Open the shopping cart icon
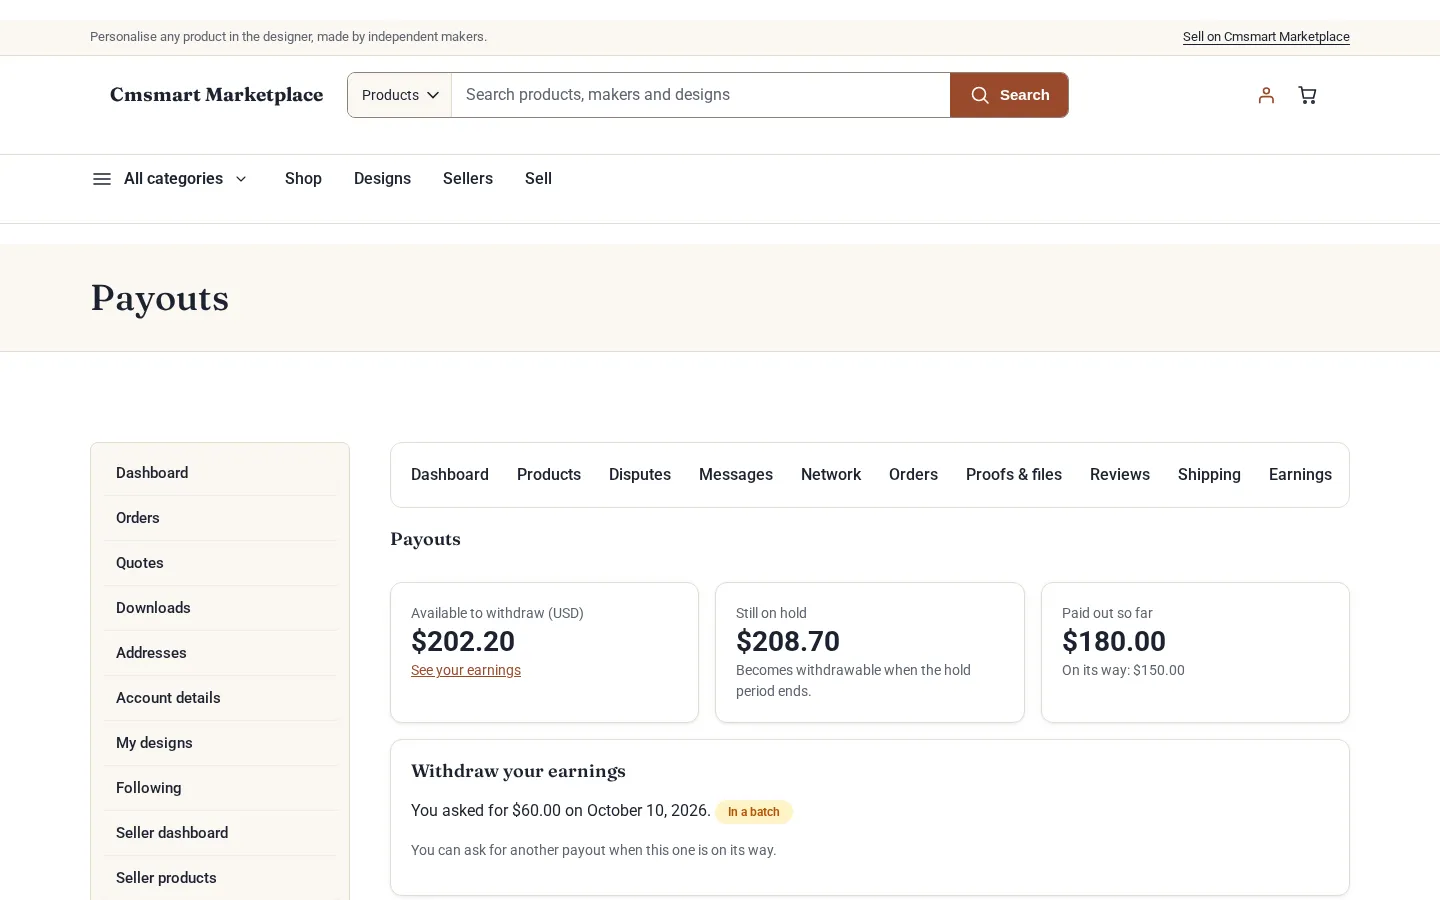1440x900 pixels. pos(1307,95)
